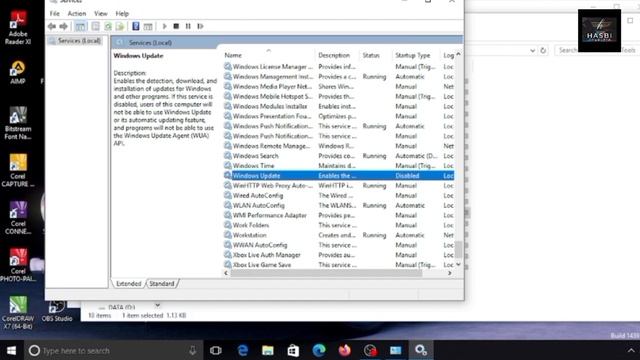Select WMI Performance Adapter service
Screen dimensions: 640x360
[x=339, y=216]
